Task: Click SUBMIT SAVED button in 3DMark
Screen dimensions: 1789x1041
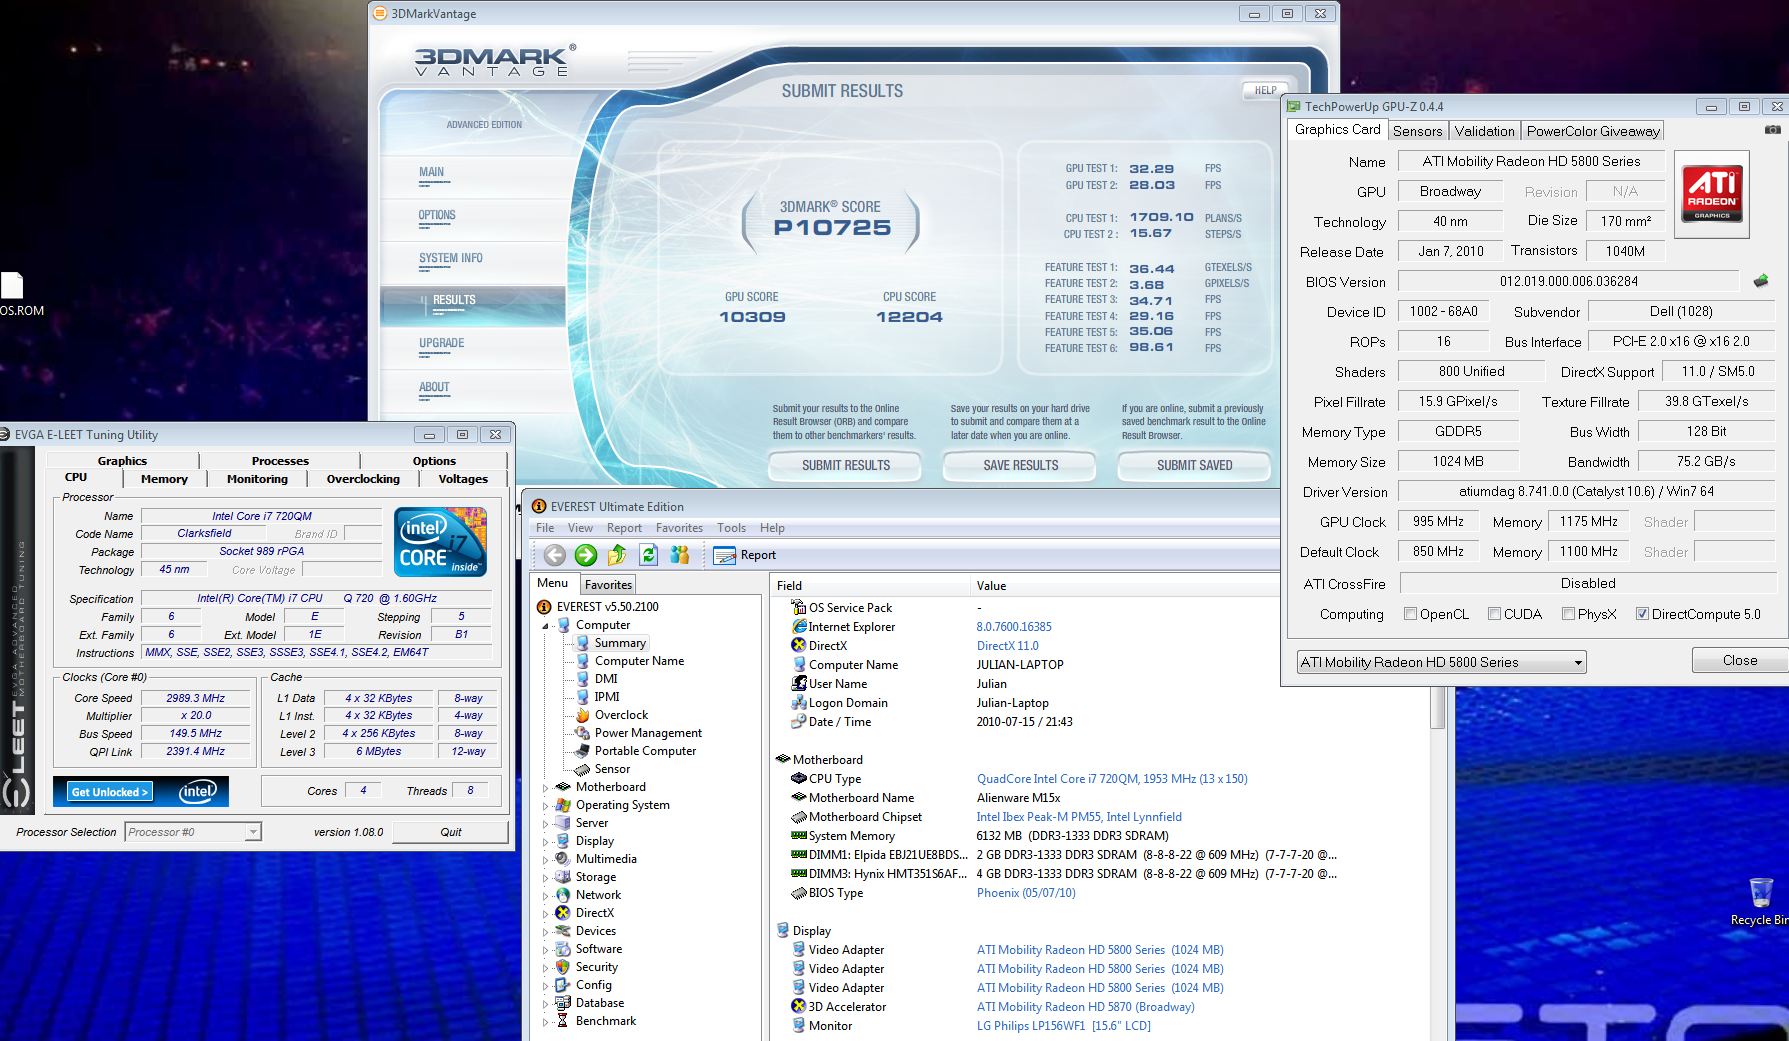Action: [1194, 466]
